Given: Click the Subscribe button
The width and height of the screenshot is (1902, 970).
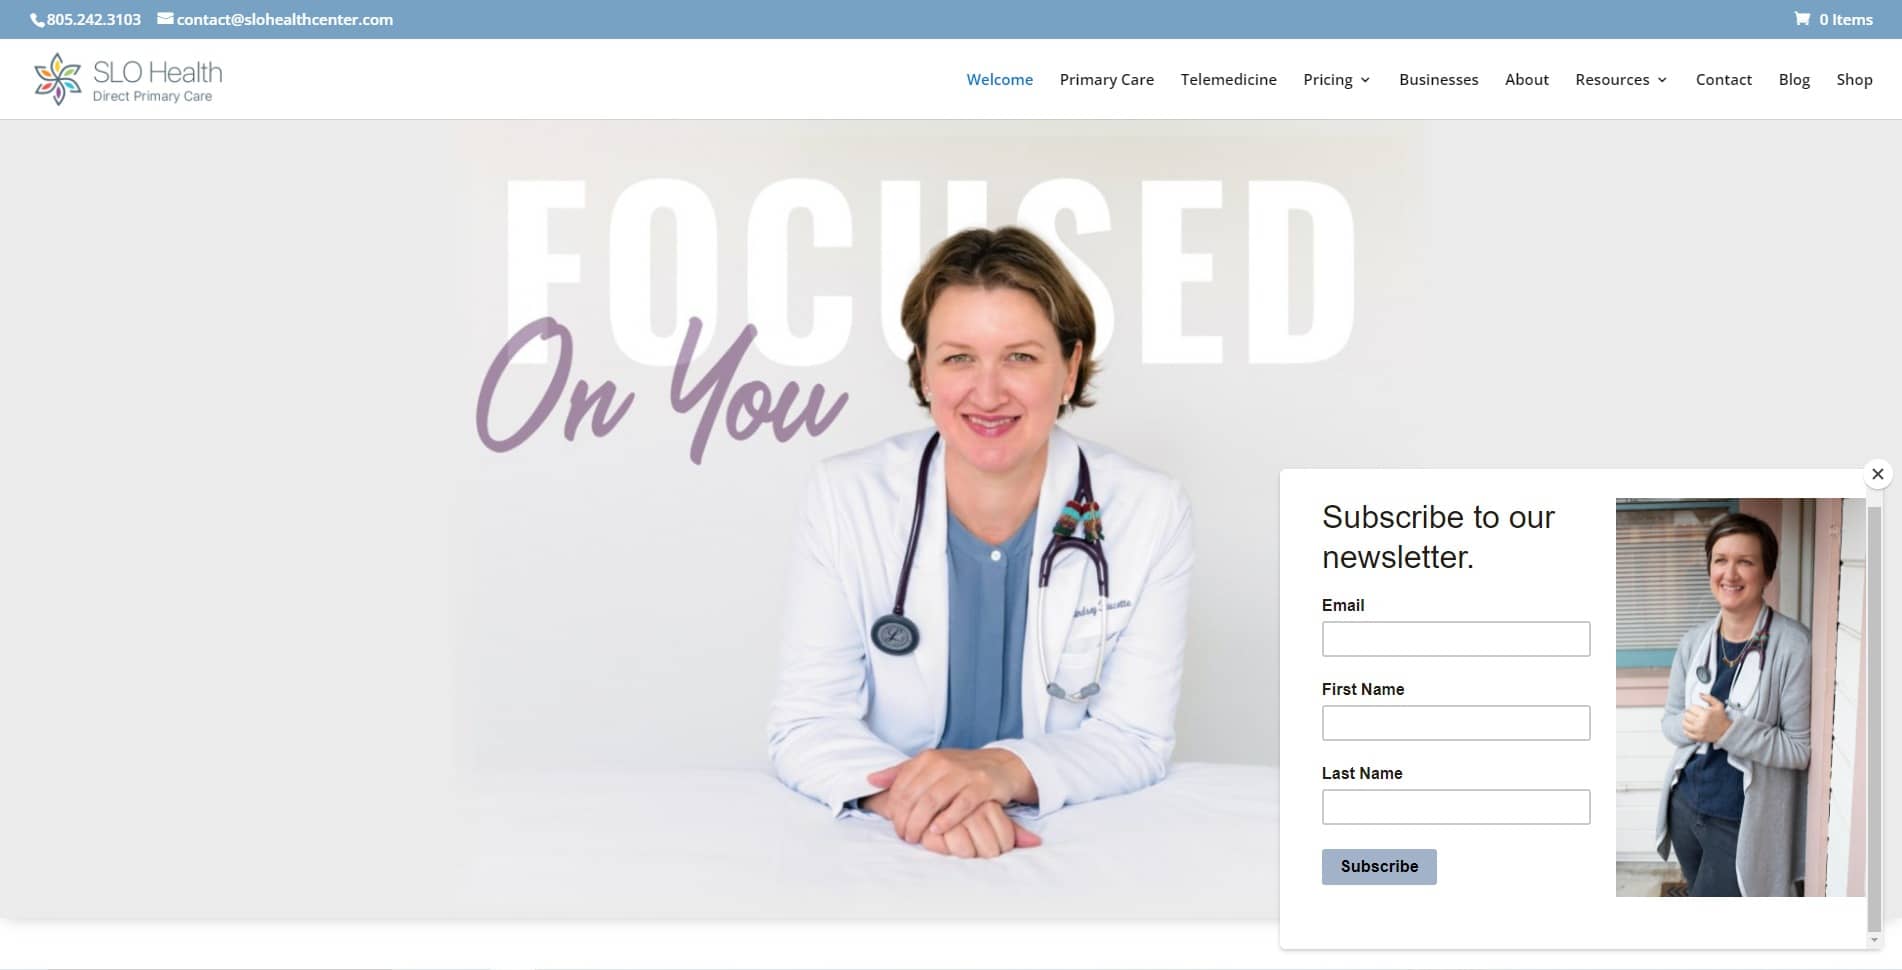Looking at the screenshot, I should pyautogui.click(x=1379, y=866).
